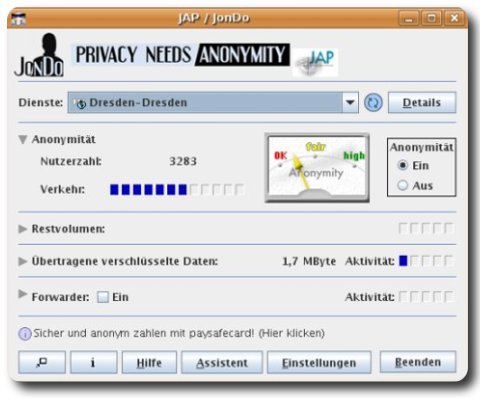This screenshot has width=480, height=398.
Task: Open Hilfe
Action: [x=149, y=362]
